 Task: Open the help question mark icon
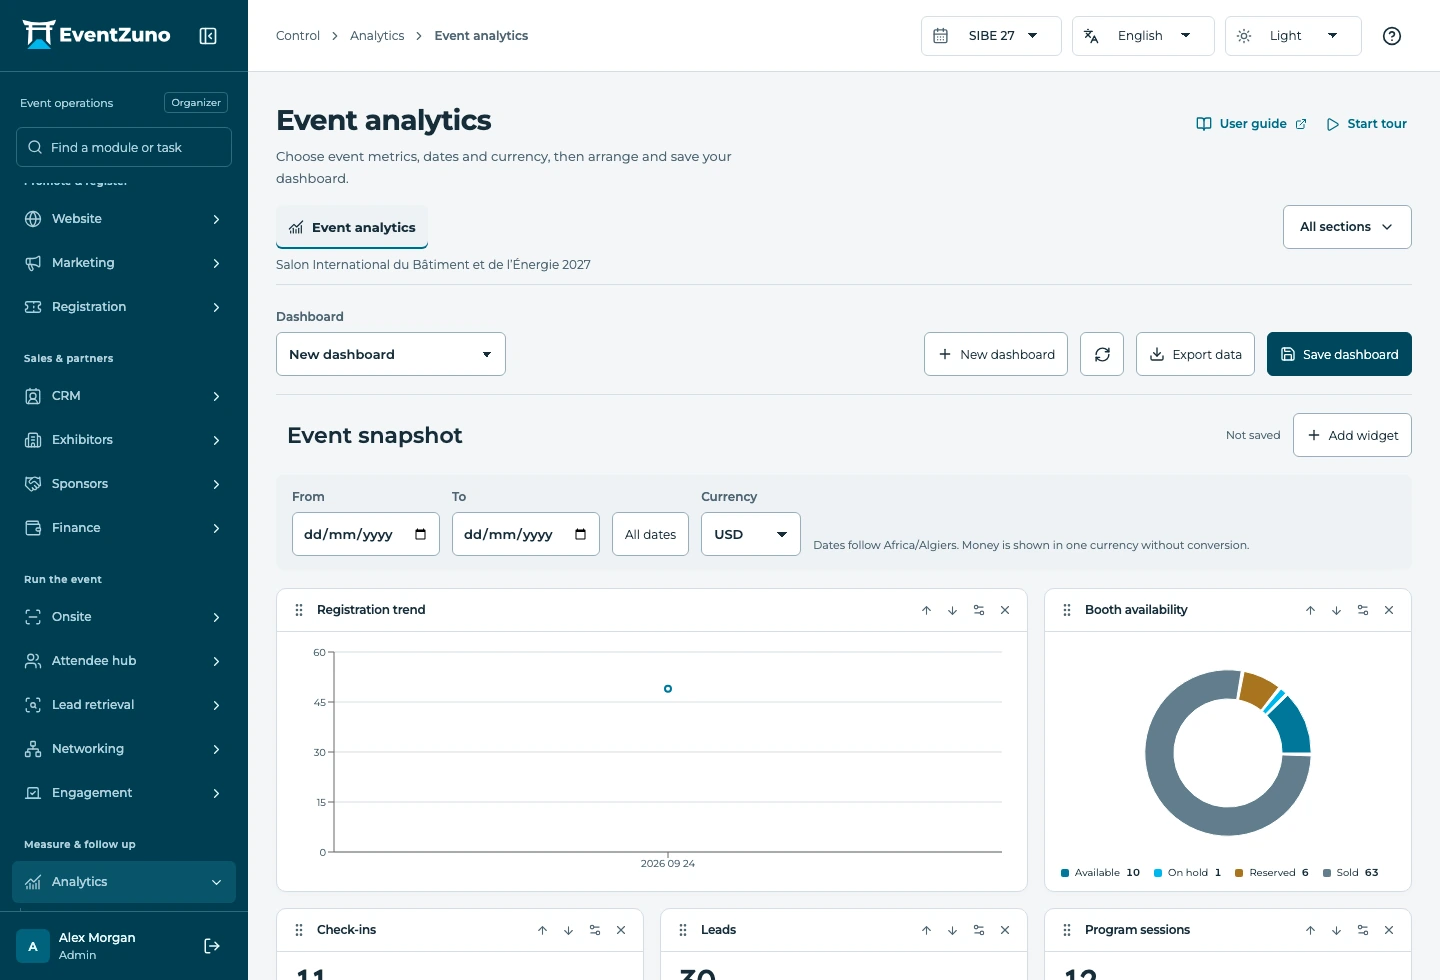click(x=1391, y=36)
